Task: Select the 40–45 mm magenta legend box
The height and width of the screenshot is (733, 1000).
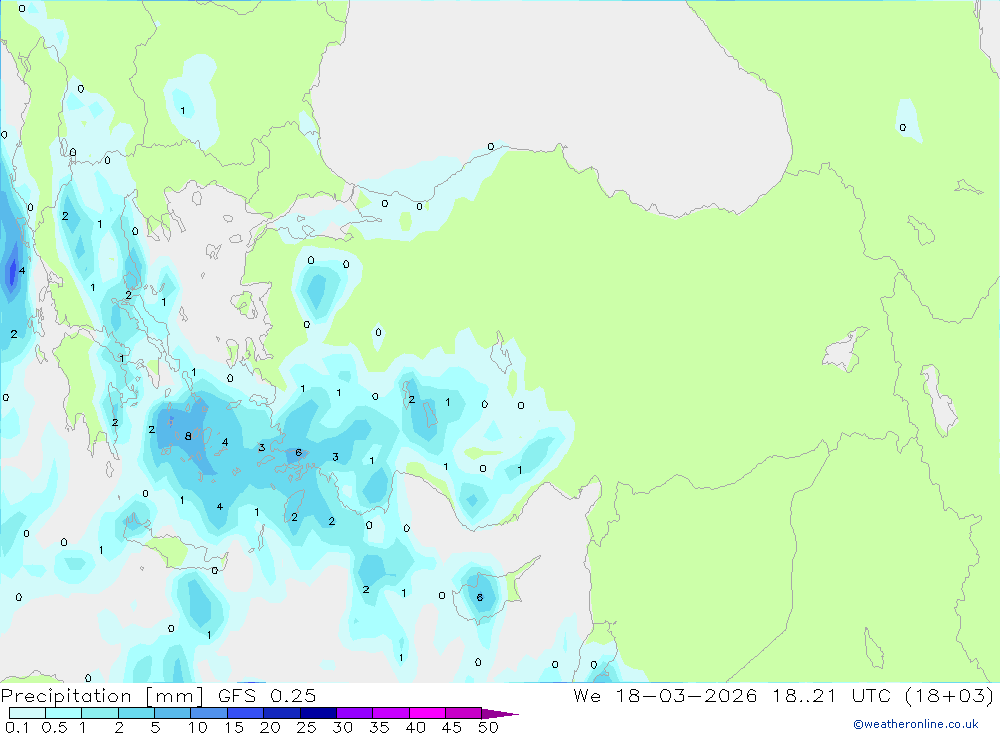Action: [x=427, y=713]
